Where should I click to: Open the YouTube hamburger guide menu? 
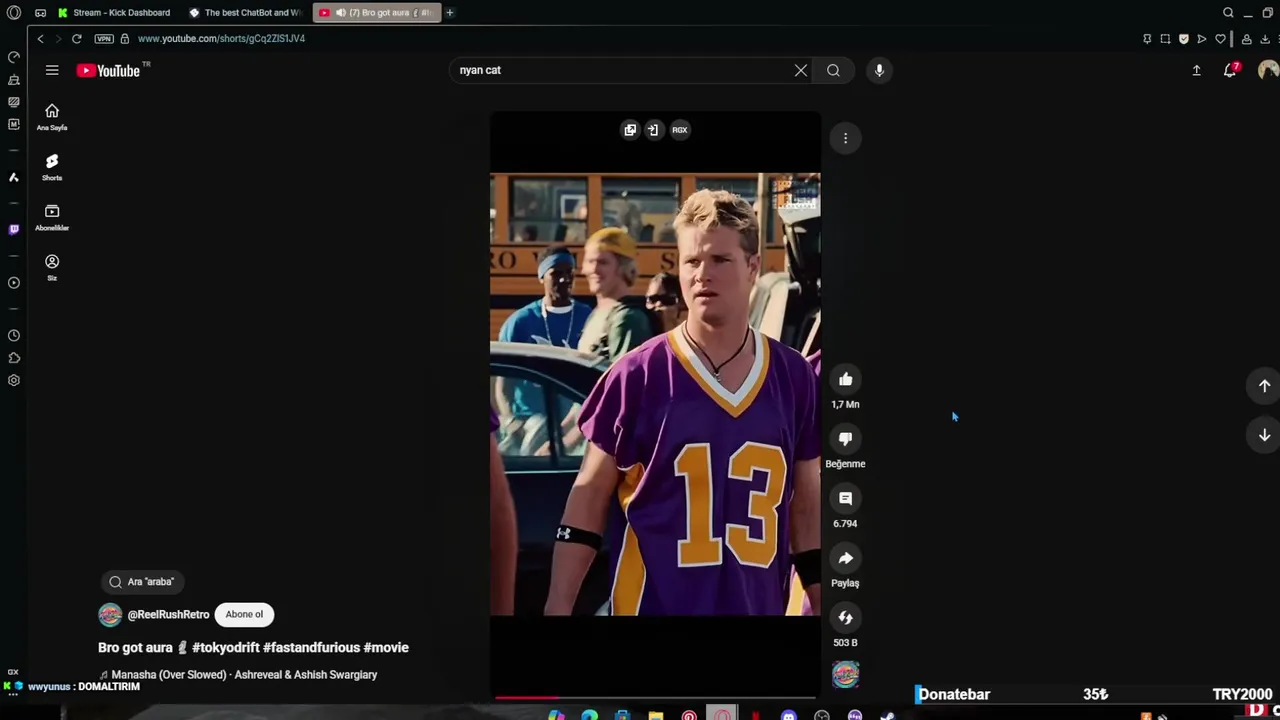[52, 70]
